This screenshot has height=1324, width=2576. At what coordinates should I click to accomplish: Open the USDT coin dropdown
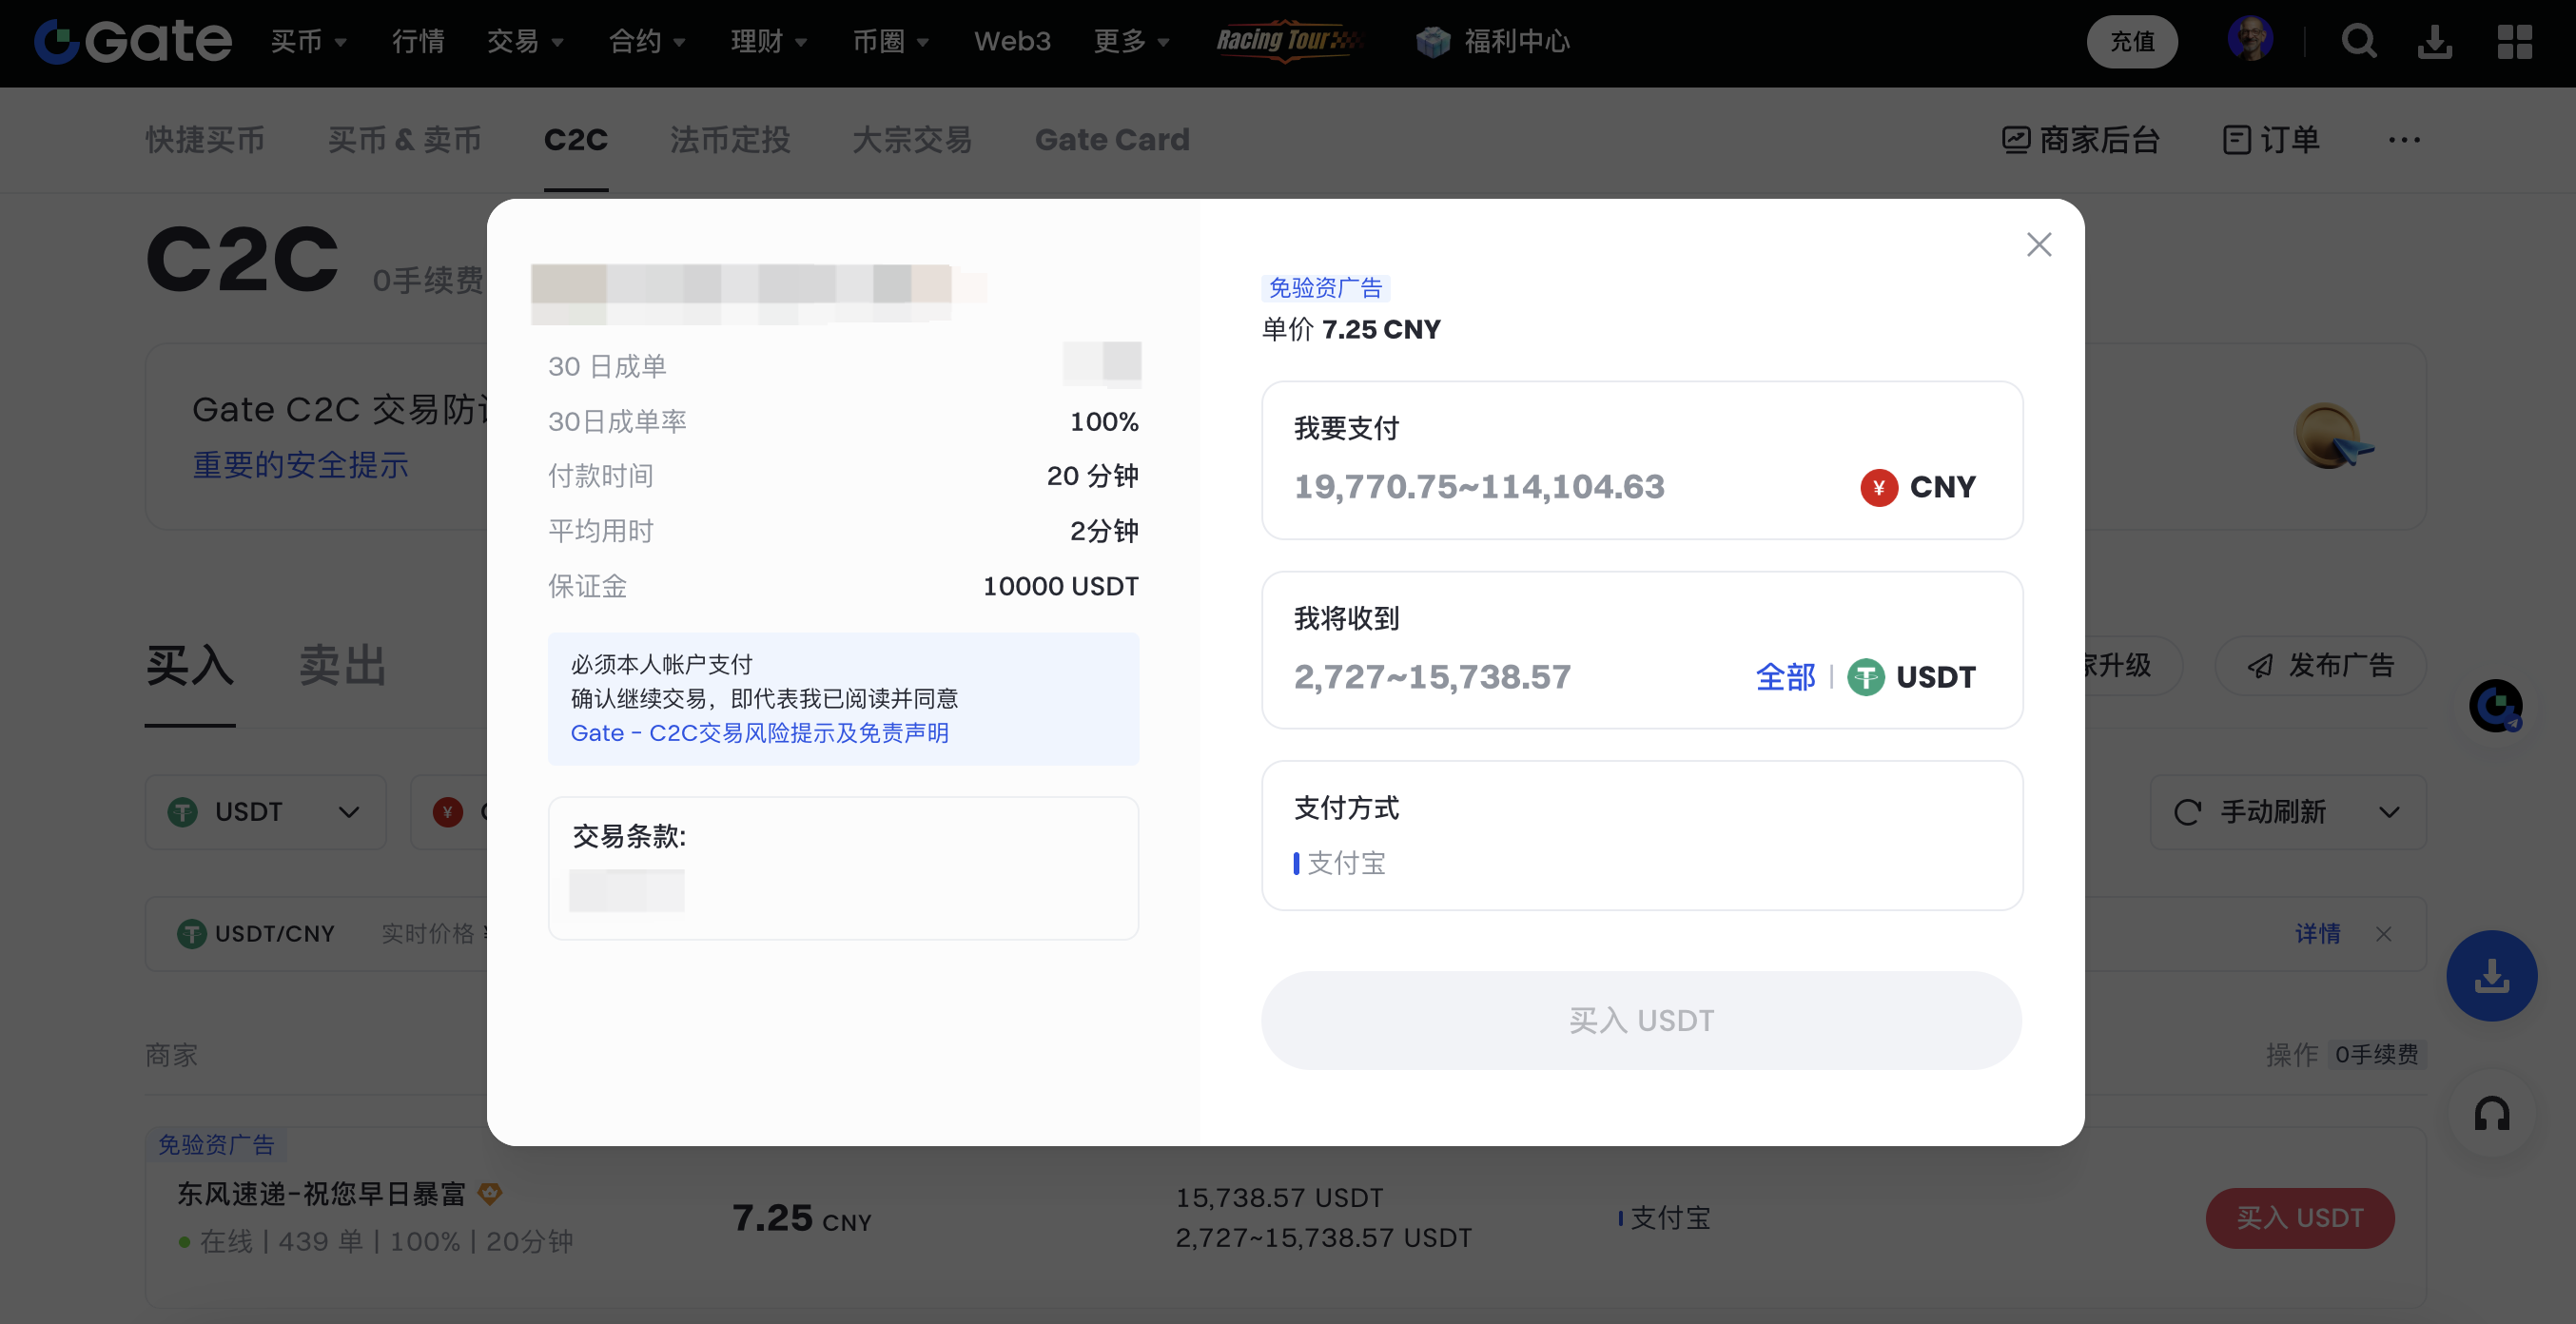265,812
